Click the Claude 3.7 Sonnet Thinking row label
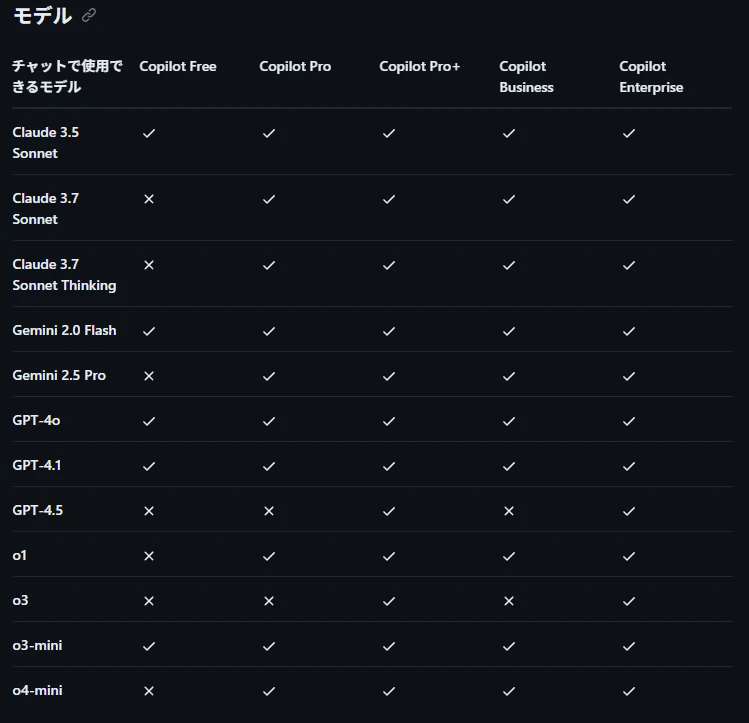 point(64,275)
